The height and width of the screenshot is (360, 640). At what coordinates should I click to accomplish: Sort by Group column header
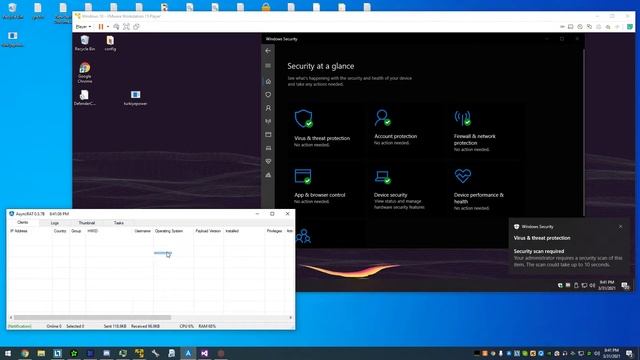77,231
